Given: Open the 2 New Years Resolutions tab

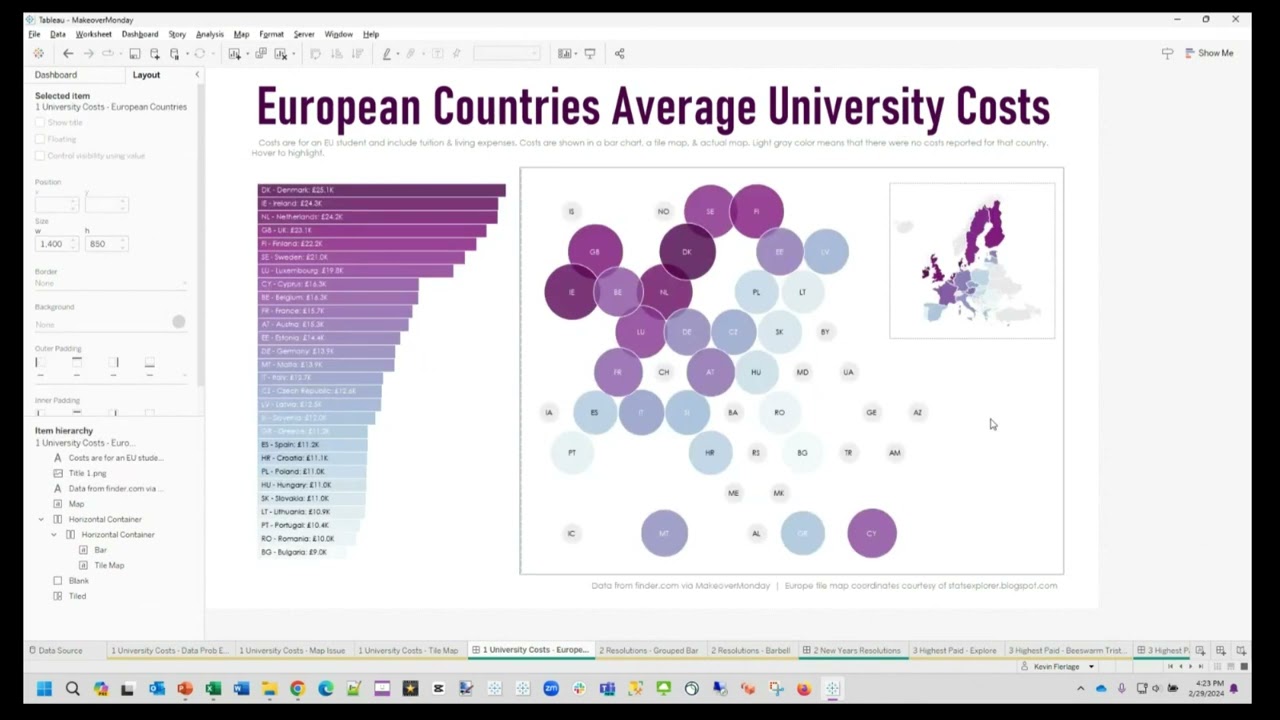Looking at the screenshot, I should 851,650.
